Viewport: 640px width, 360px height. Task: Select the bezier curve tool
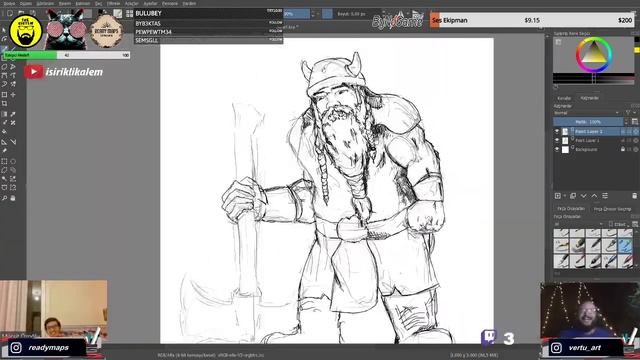(x=4, y=76)
